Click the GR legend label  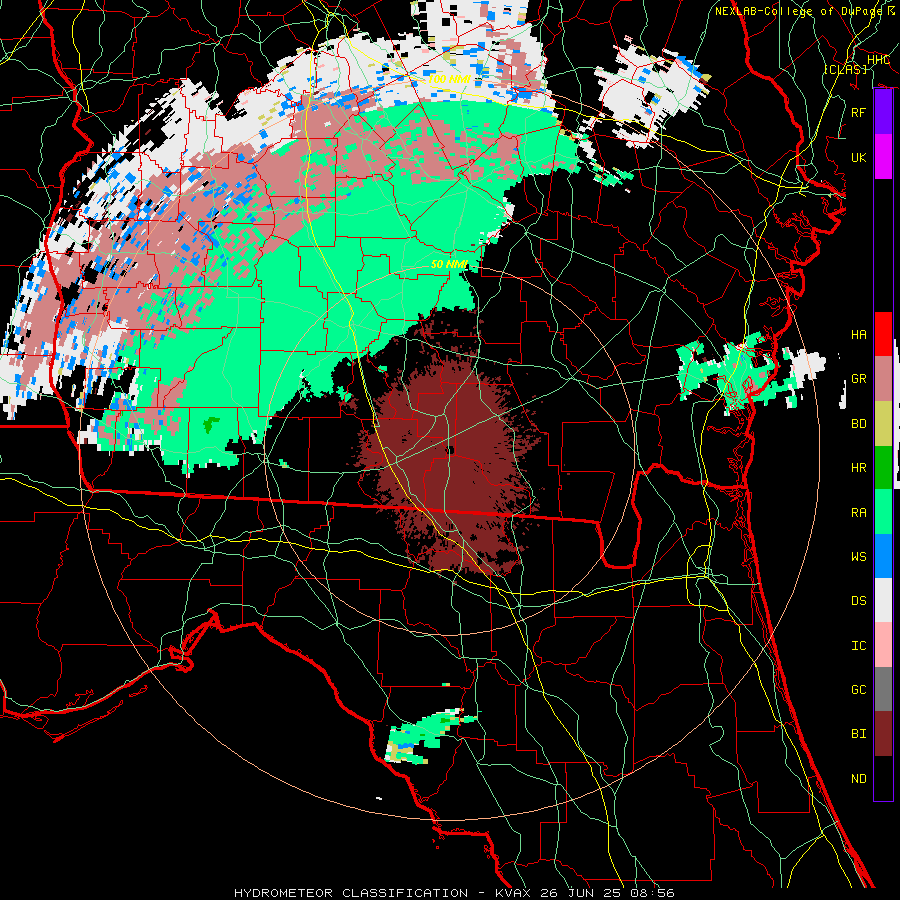tap(858, 379)
